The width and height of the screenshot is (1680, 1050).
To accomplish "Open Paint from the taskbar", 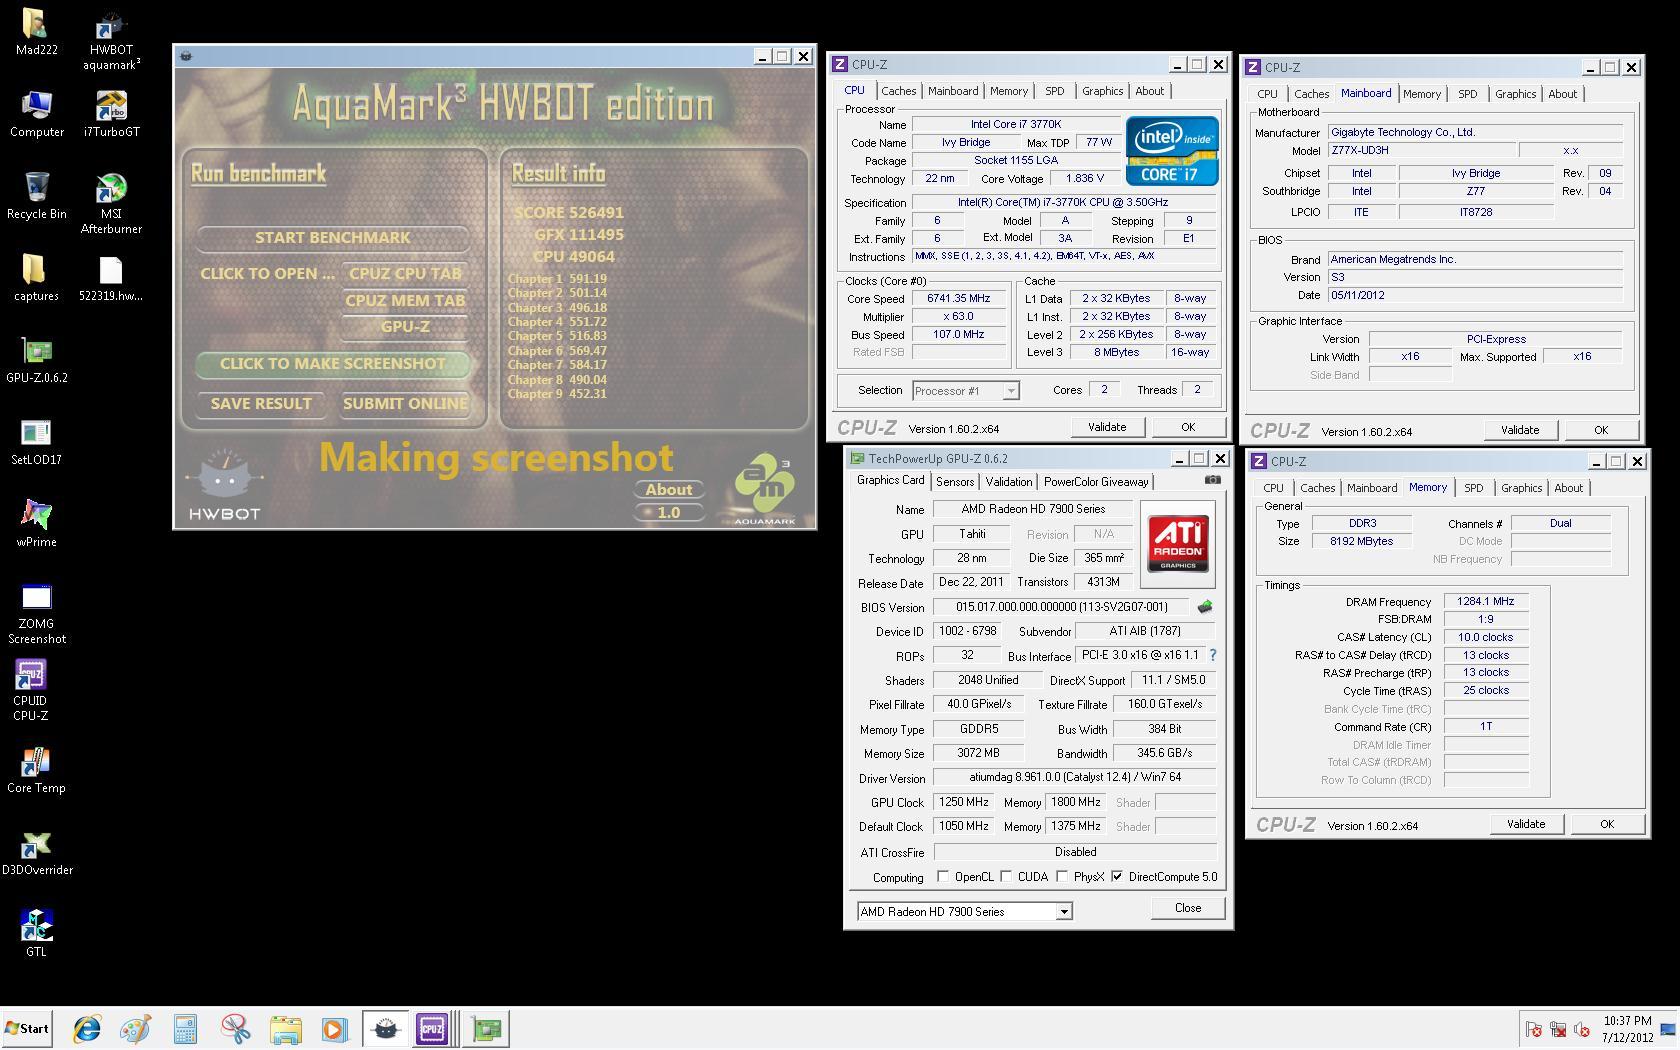I will (136, 1029).
